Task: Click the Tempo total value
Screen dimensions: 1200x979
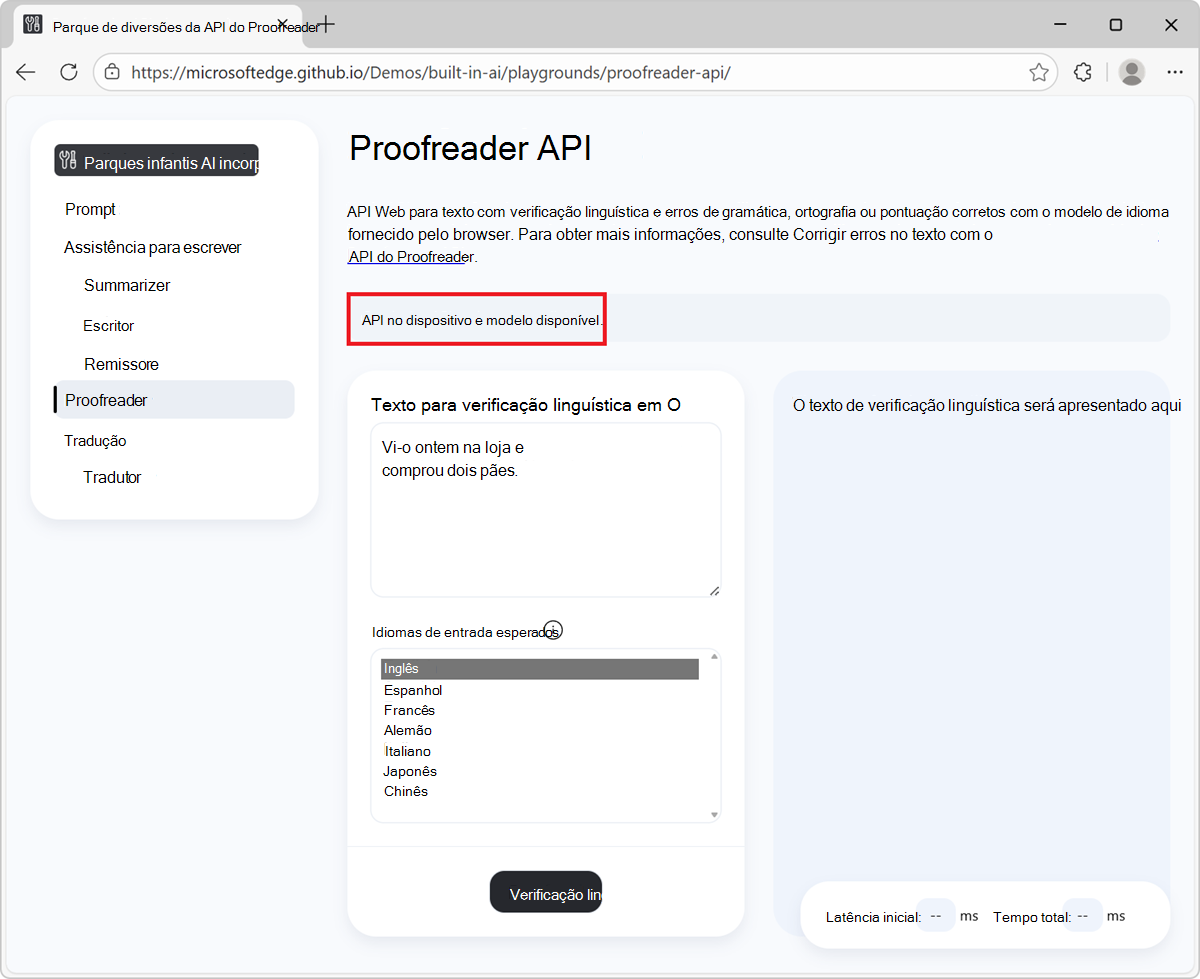Action: 1083,915
